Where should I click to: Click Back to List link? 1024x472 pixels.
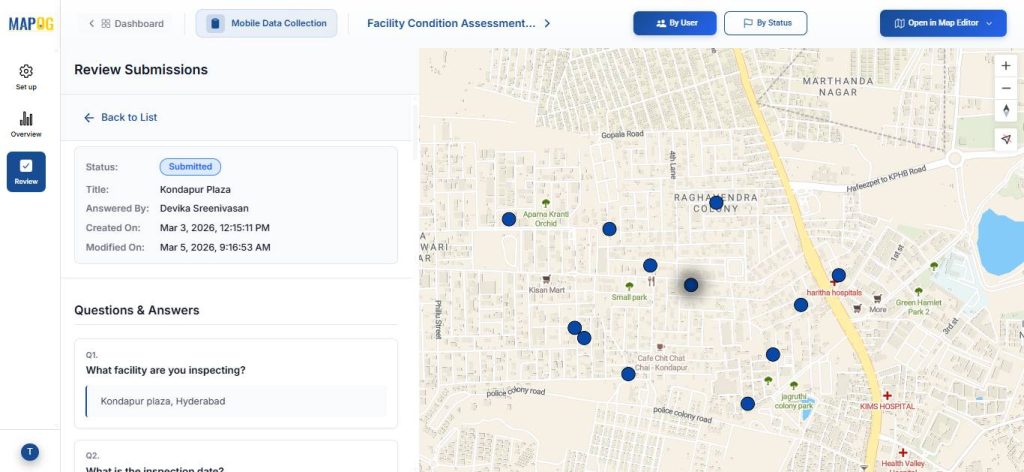click(120, 117)
